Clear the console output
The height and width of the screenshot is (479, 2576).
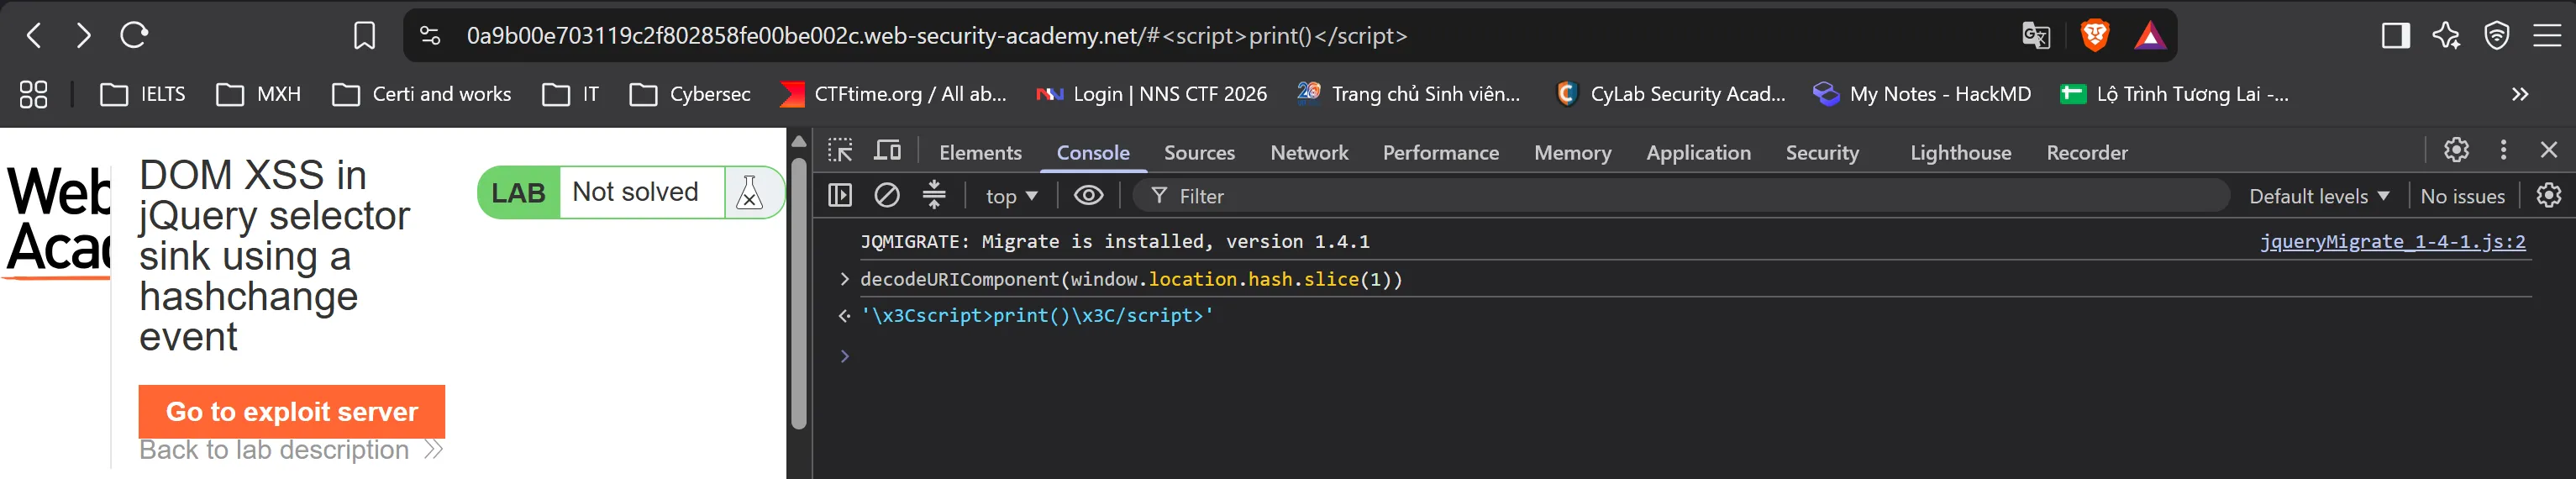point(887,195)
